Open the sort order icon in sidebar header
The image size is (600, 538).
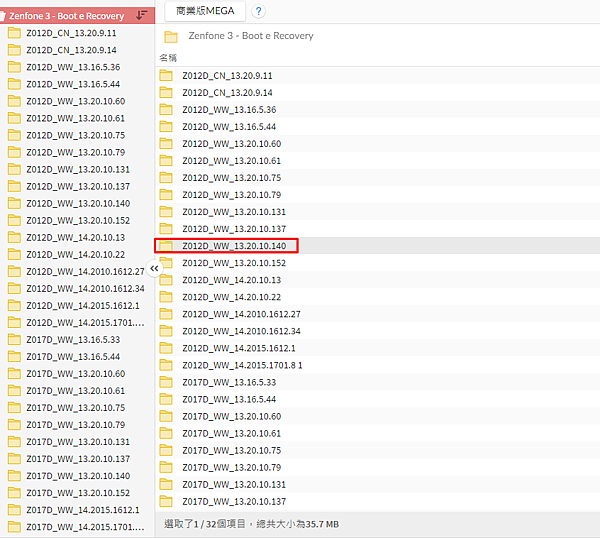click(142, 15)
